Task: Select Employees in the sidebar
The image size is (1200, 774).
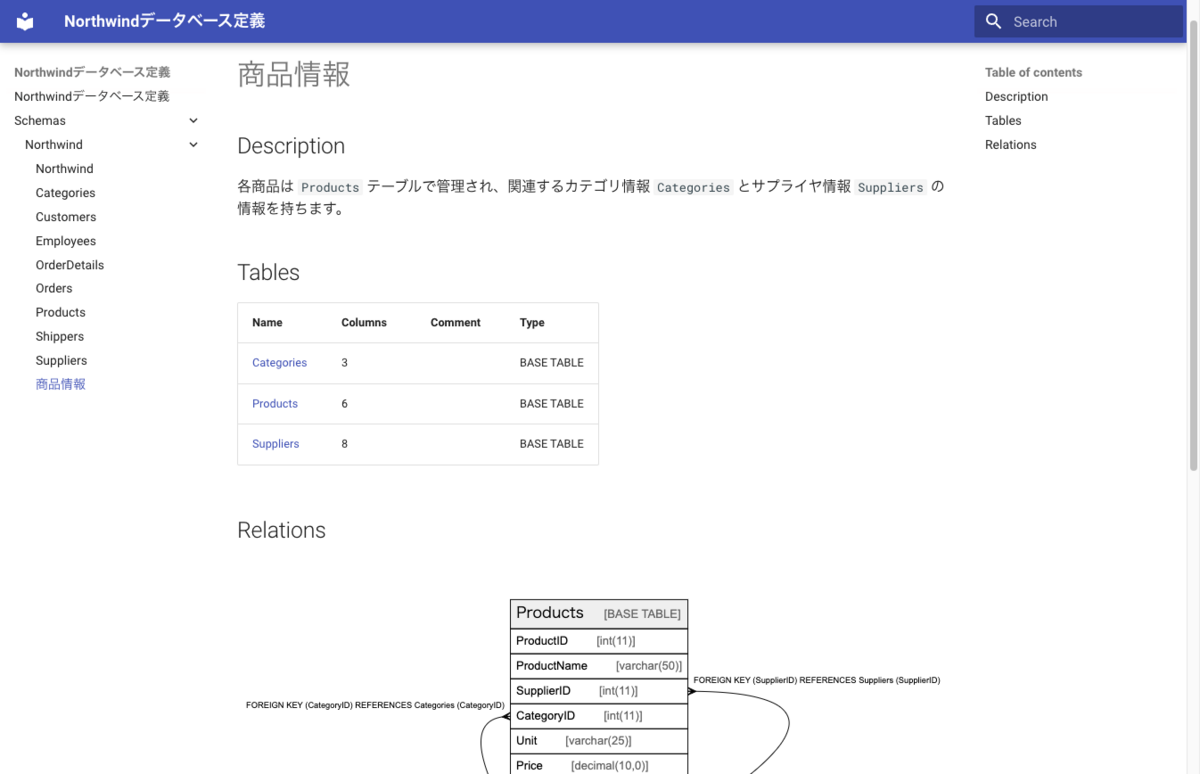Action: (65, 240)
